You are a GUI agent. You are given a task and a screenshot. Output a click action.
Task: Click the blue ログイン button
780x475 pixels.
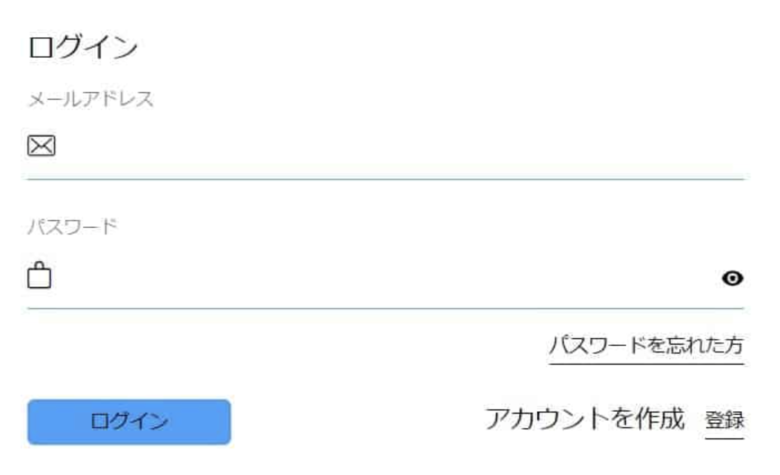click(x=129, y=422)
